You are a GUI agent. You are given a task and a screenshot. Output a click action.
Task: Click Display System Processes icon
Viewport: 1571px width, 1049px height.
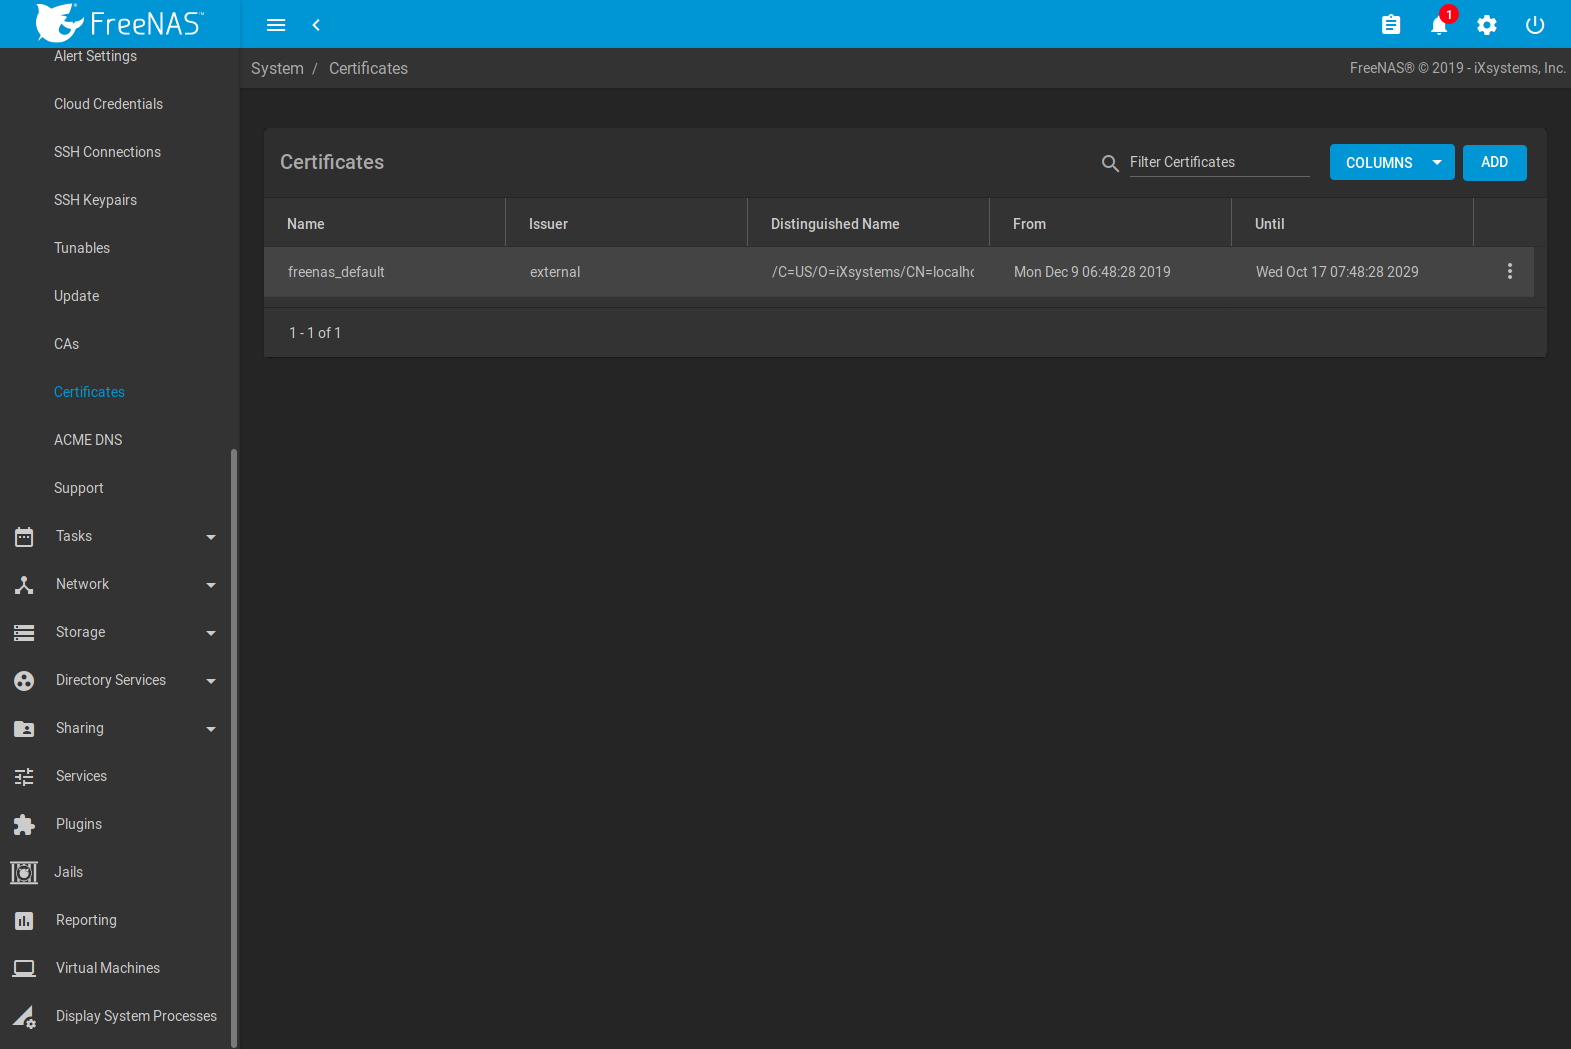coord(24,1017)
